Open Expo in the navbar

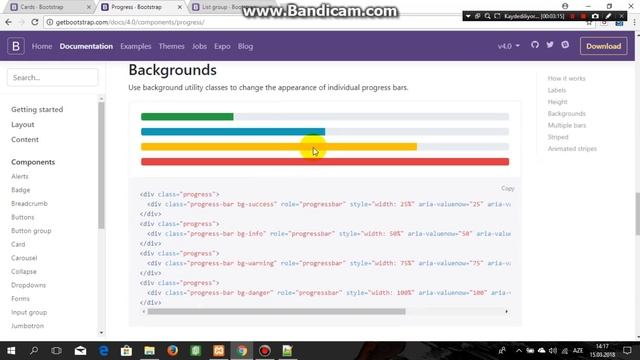coord(222,46)
